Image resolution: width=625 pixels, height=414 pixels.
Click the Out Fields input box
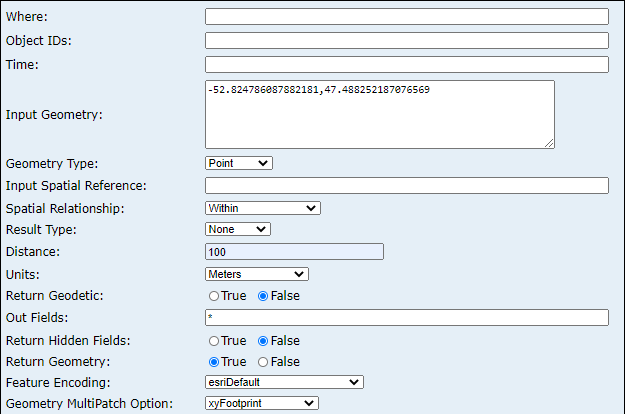point(406,318)
